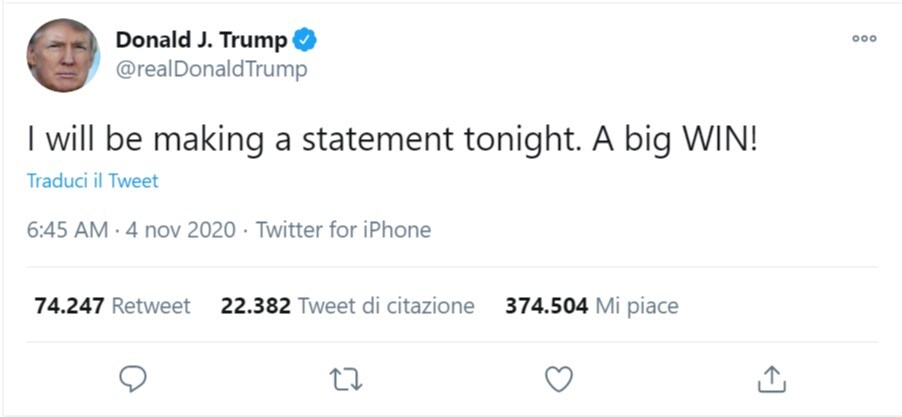The image size is (902, 417).
Task: Open the 'Tweet di citazione' label
Action: click(386, 306)
